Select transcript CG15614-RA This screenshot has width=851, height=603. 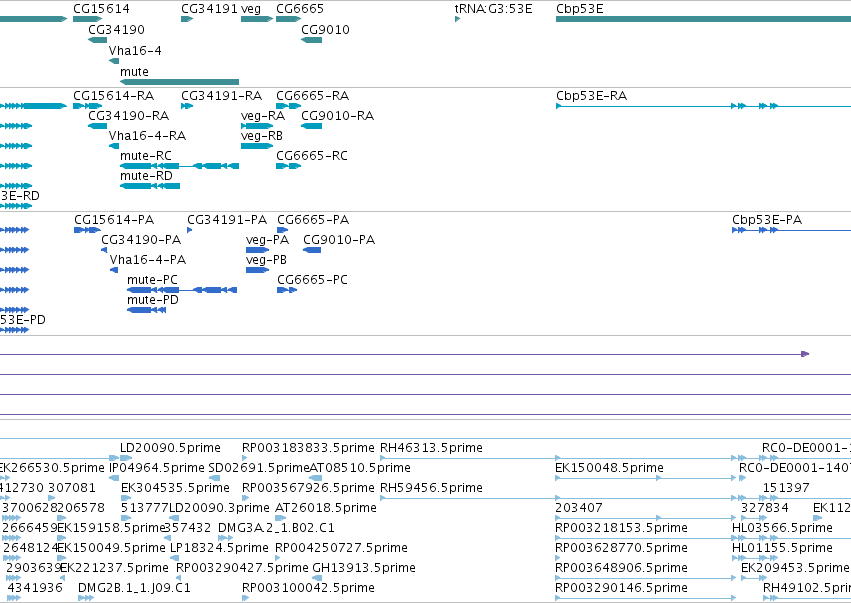click(x=113, y=96)
